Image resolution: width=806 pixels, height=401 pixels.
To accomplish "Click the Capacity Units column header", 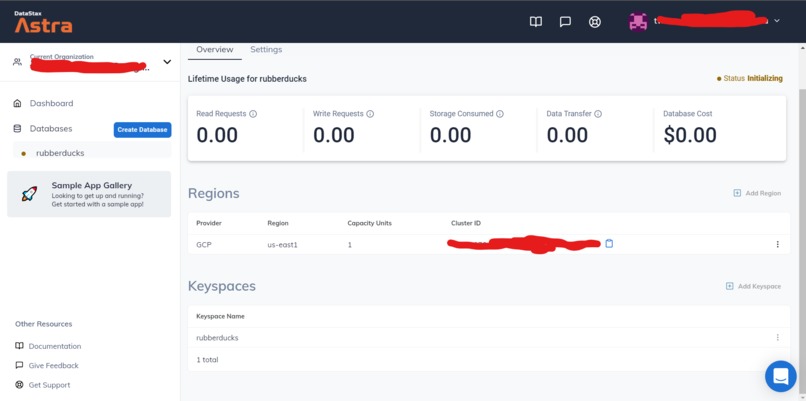I will point(369,223).
